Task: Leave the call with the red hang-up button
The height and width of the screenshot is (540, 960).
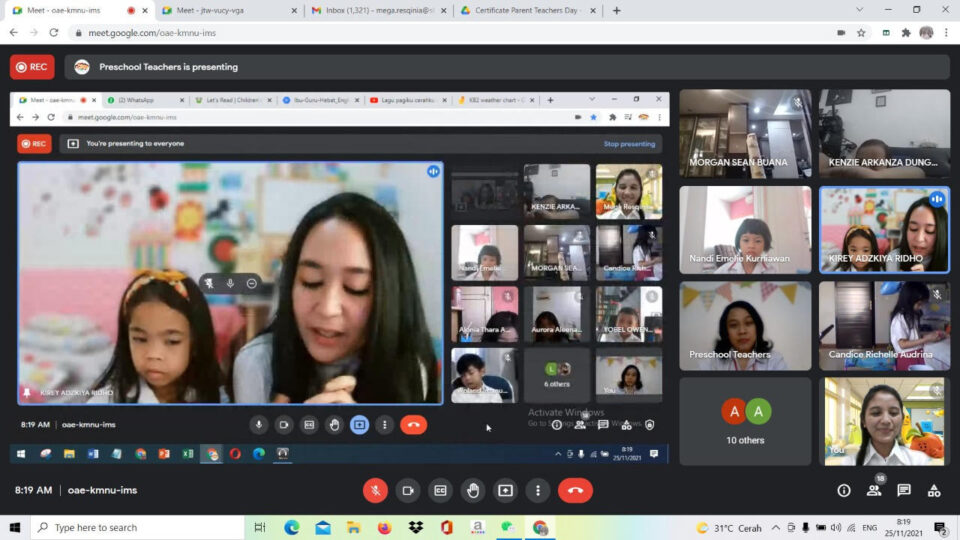Action: pos(575,490)
